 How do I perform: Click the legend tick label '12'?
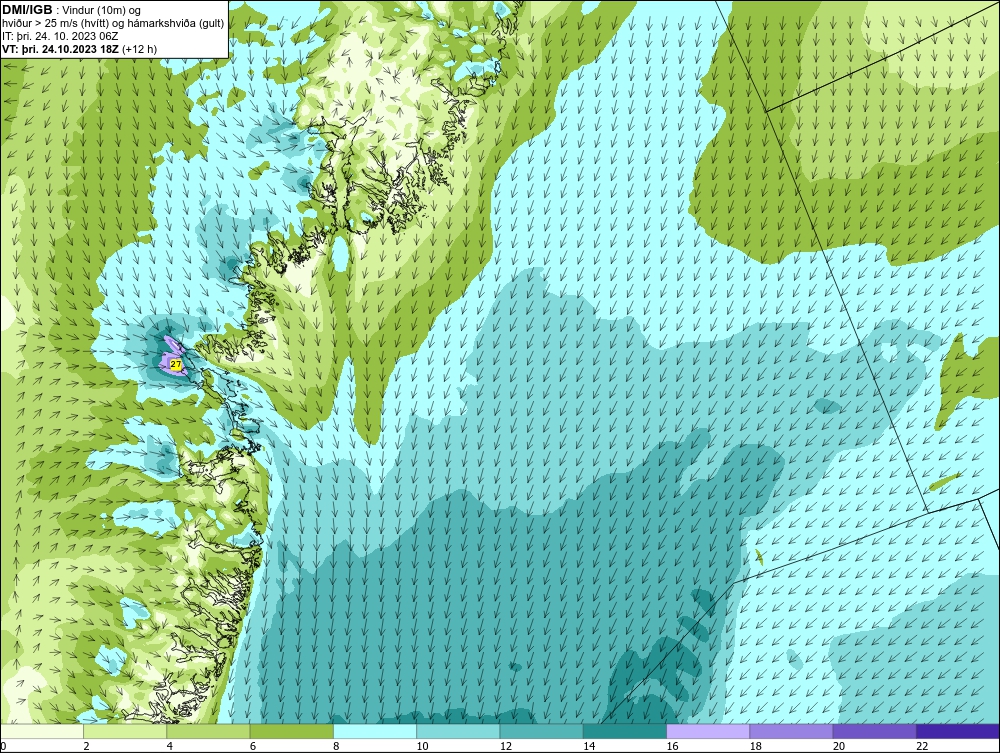click(x=506, y=747)
